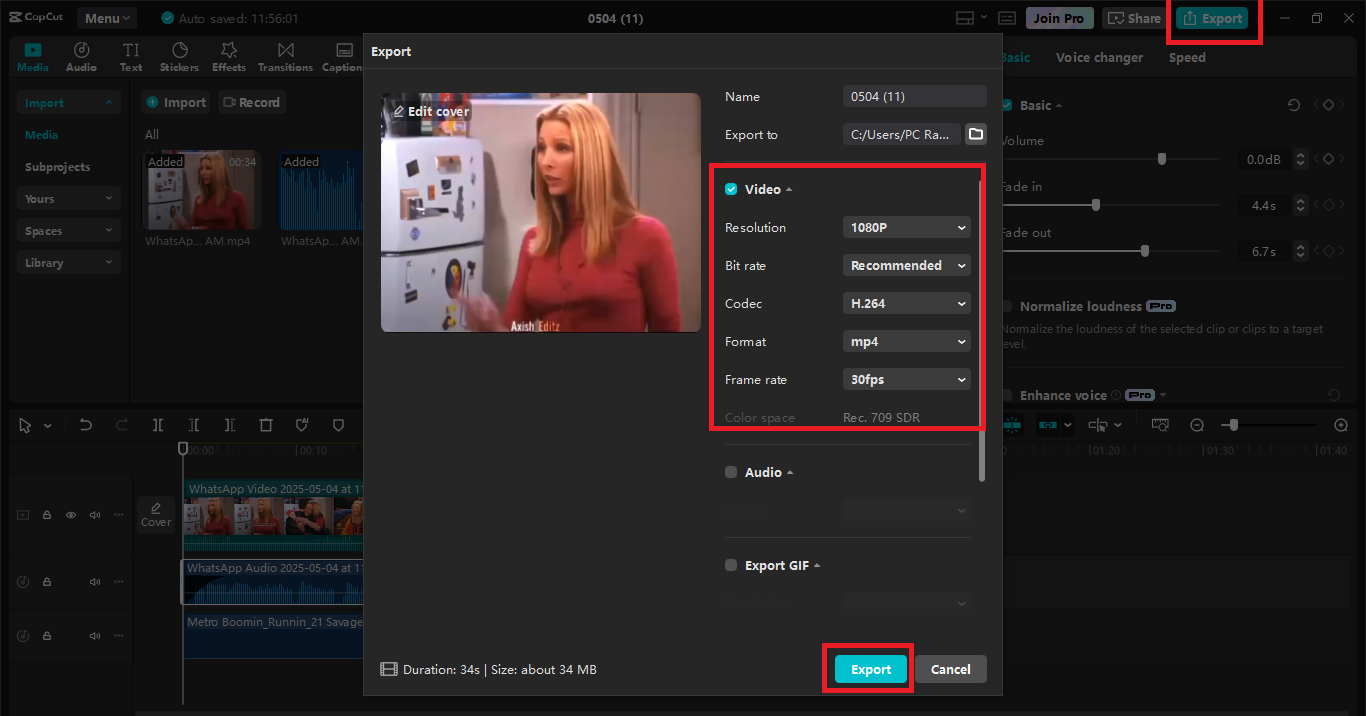This screenshot has width=1366, height=716.
Task: Open the layout options dropdown in title bar
Action: tap(970, 18)
